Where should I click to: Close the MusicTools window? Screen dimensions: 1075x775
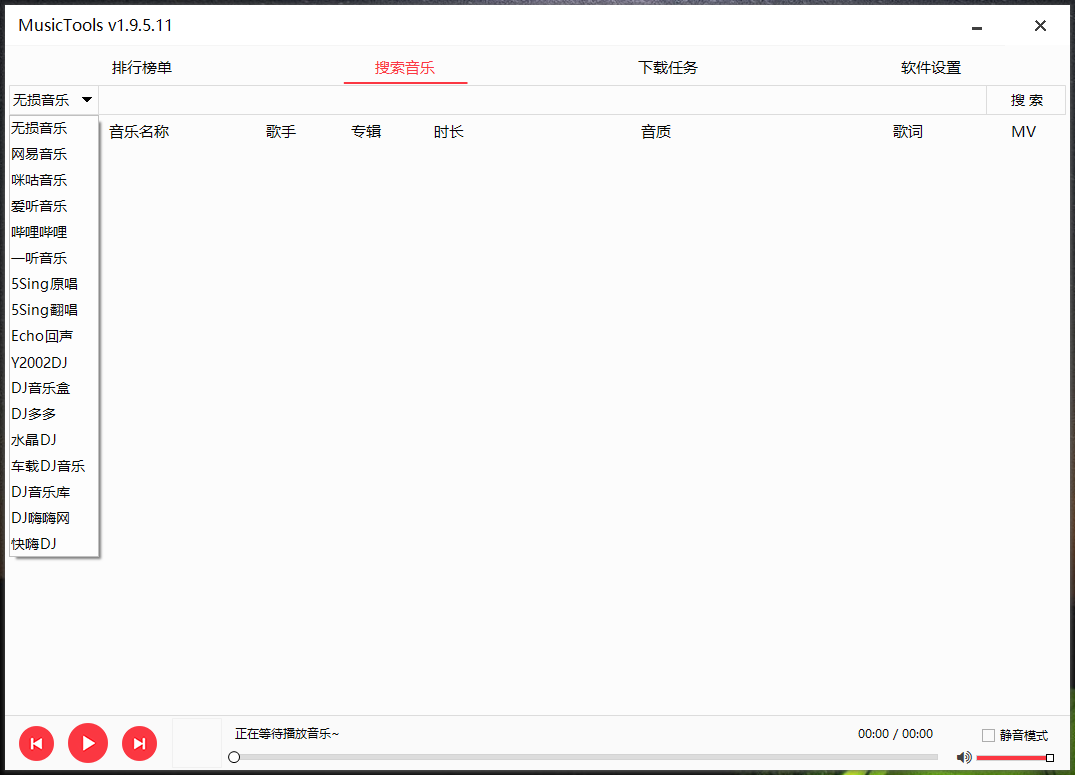click(x=1040, y=25)
